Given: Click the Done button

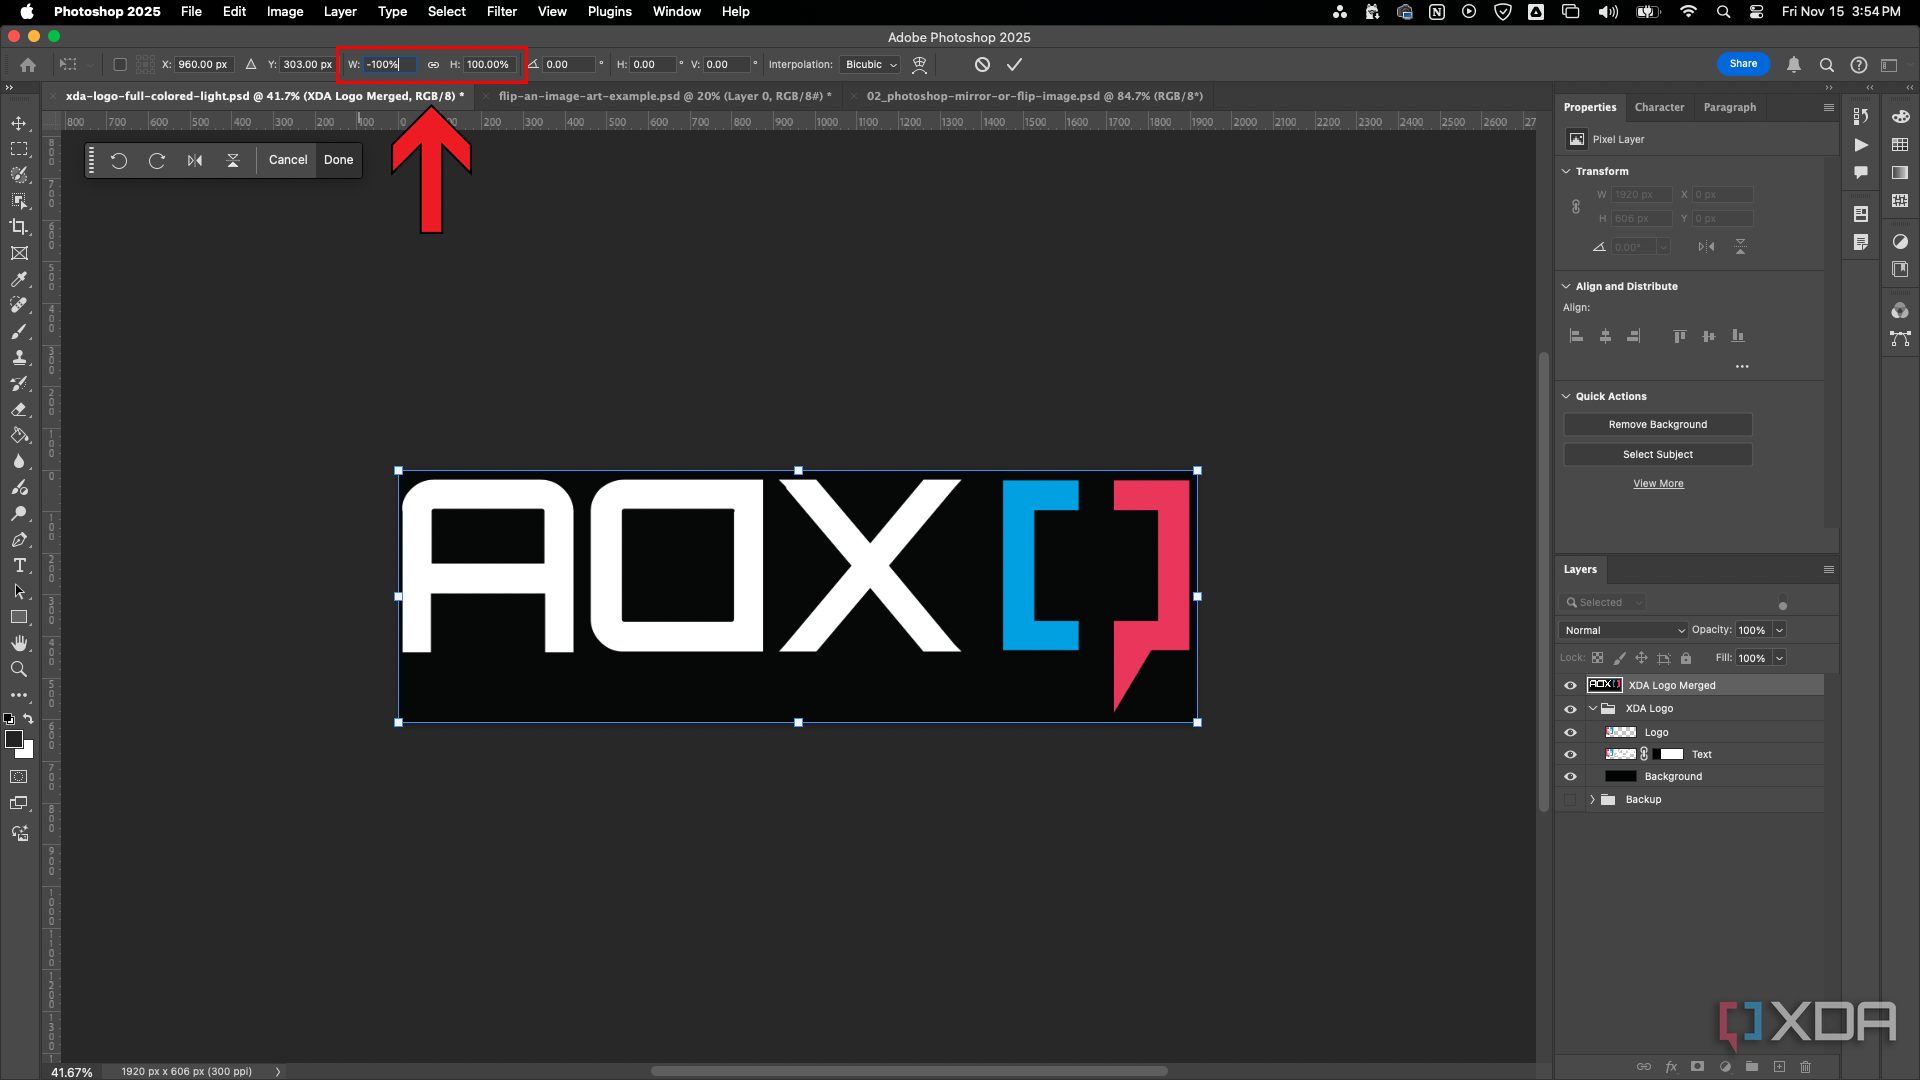Looking at the screenshot, I should [338, 160].
